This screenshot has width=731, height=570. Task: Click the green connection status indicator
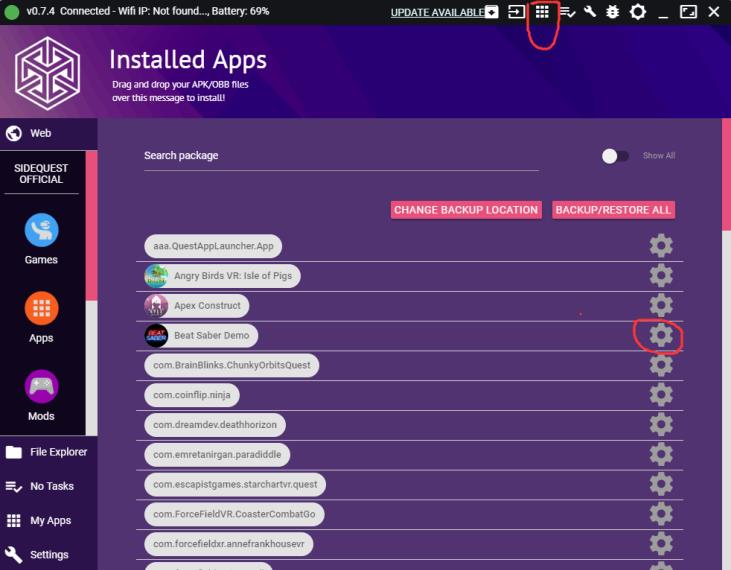pyautogui.click(x=12, y=12)
